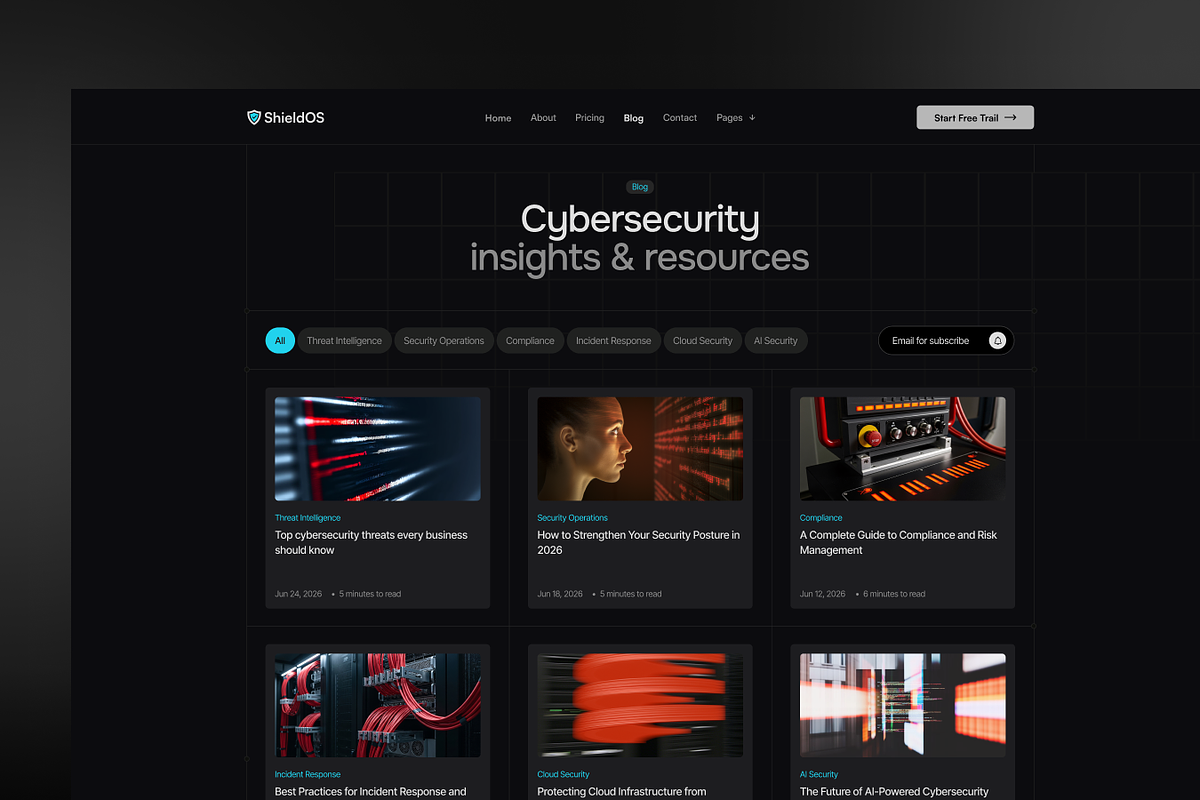Filter posts by Security Operations
The image size is (1200, 800).
pyautogui.click(x=444, y=340)
